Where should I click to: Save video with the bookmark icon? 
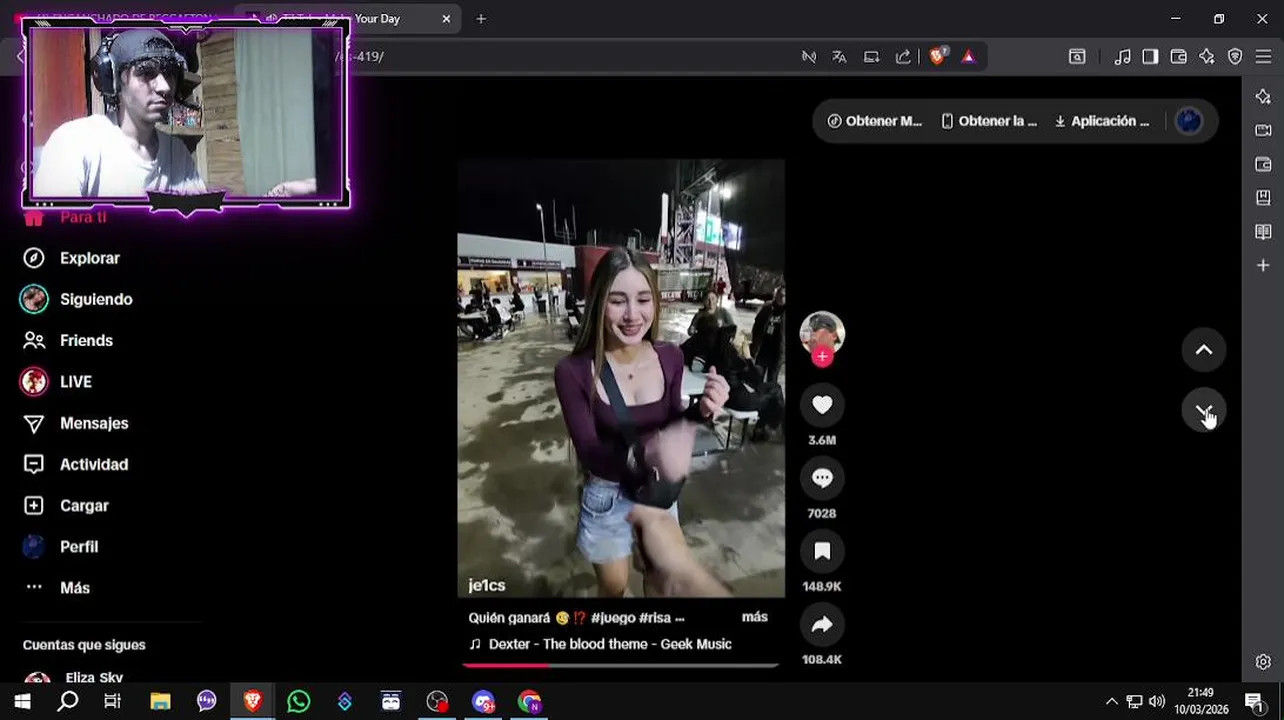[822, 551]
